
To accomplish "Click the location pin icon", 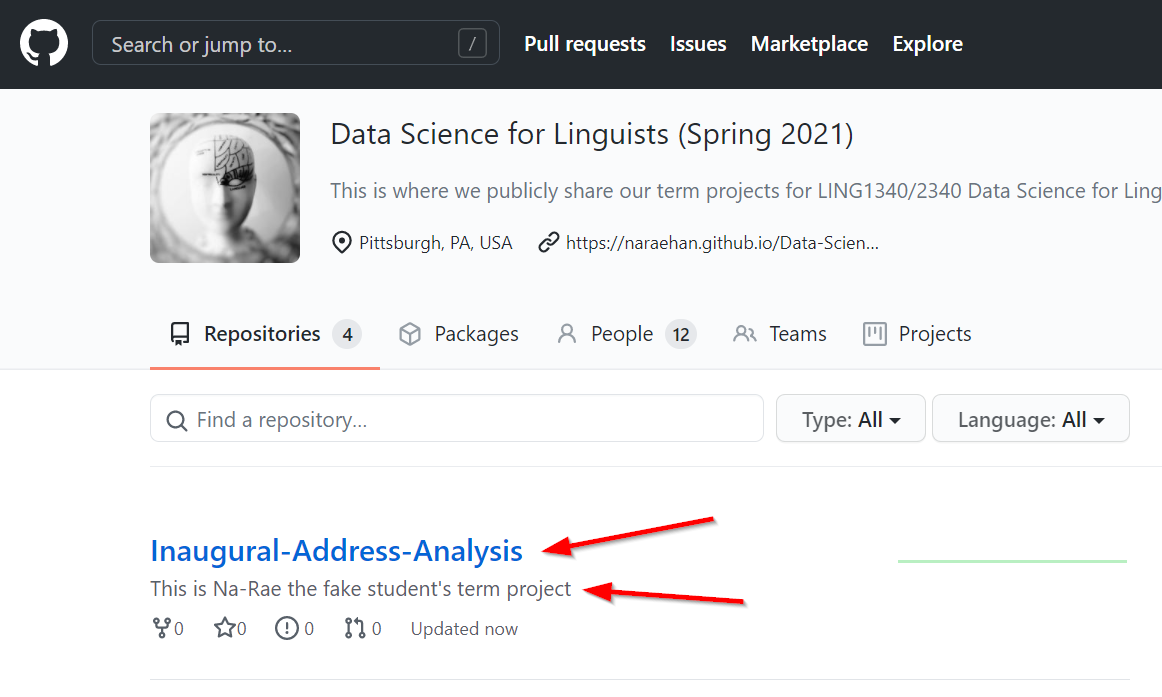I will click(342, 242).
